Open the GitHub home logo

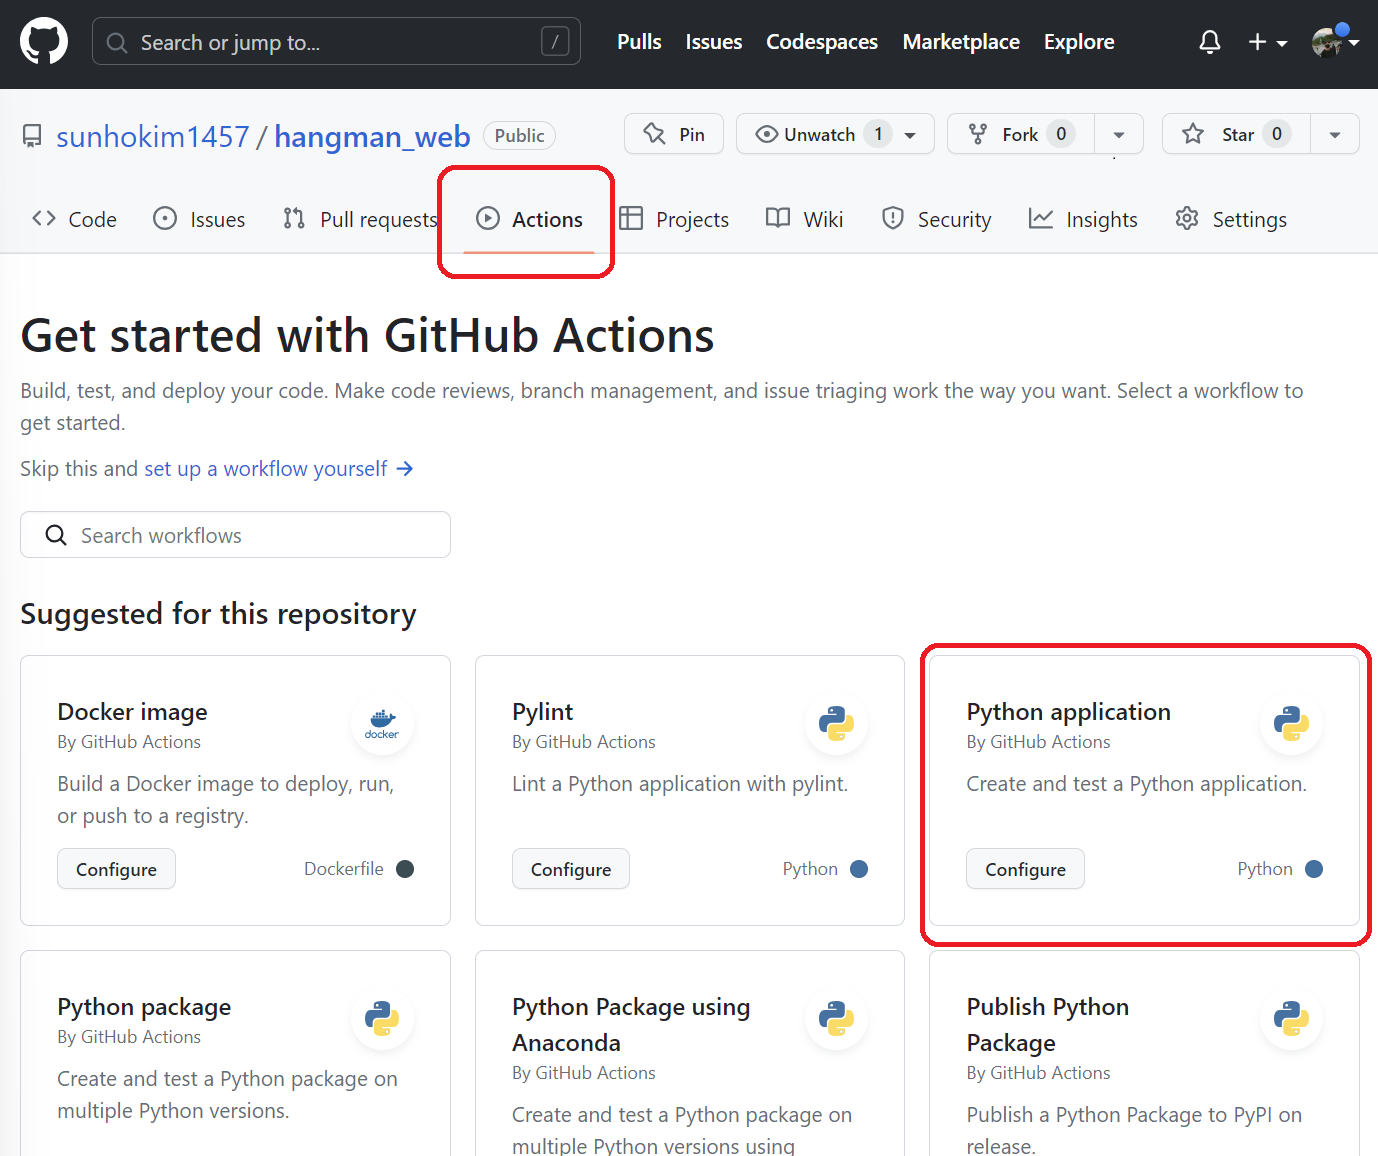[44, 42]
